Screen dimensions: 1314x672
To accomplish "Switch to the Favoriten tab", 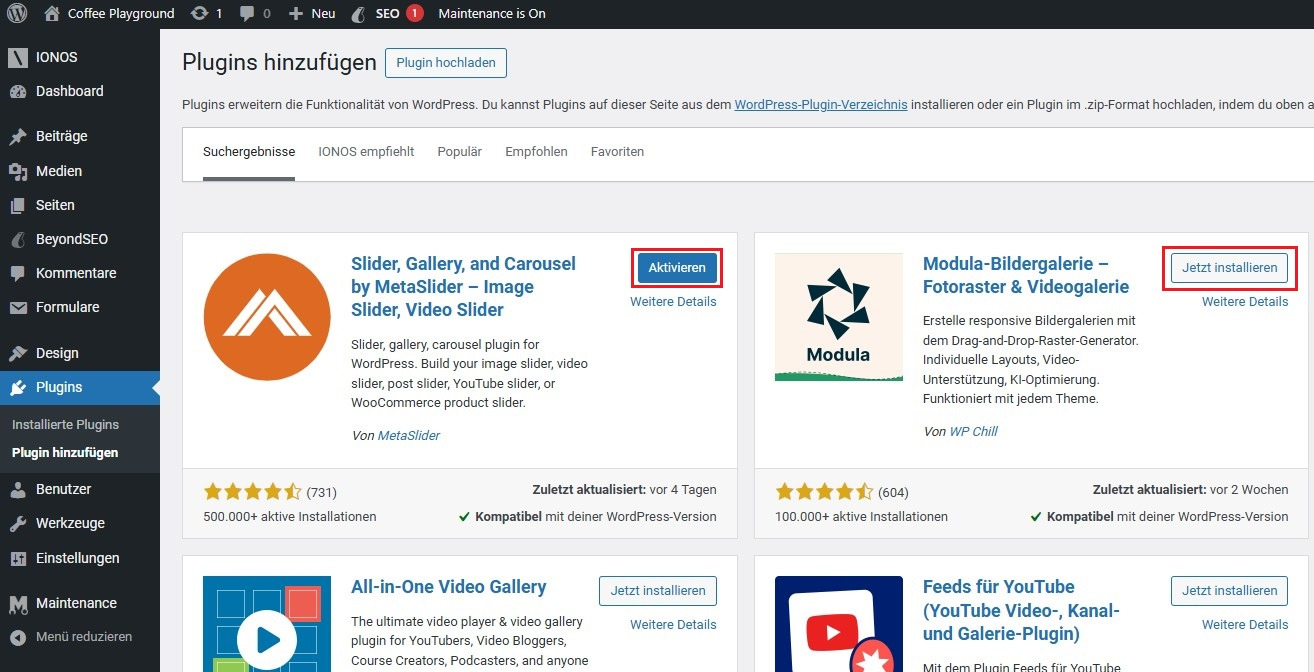I will 617,152.
